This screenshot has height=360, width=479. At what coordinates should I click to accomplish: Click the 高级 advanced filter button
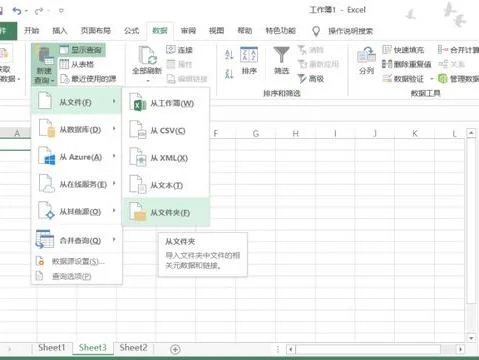click(x=311, y=79)
